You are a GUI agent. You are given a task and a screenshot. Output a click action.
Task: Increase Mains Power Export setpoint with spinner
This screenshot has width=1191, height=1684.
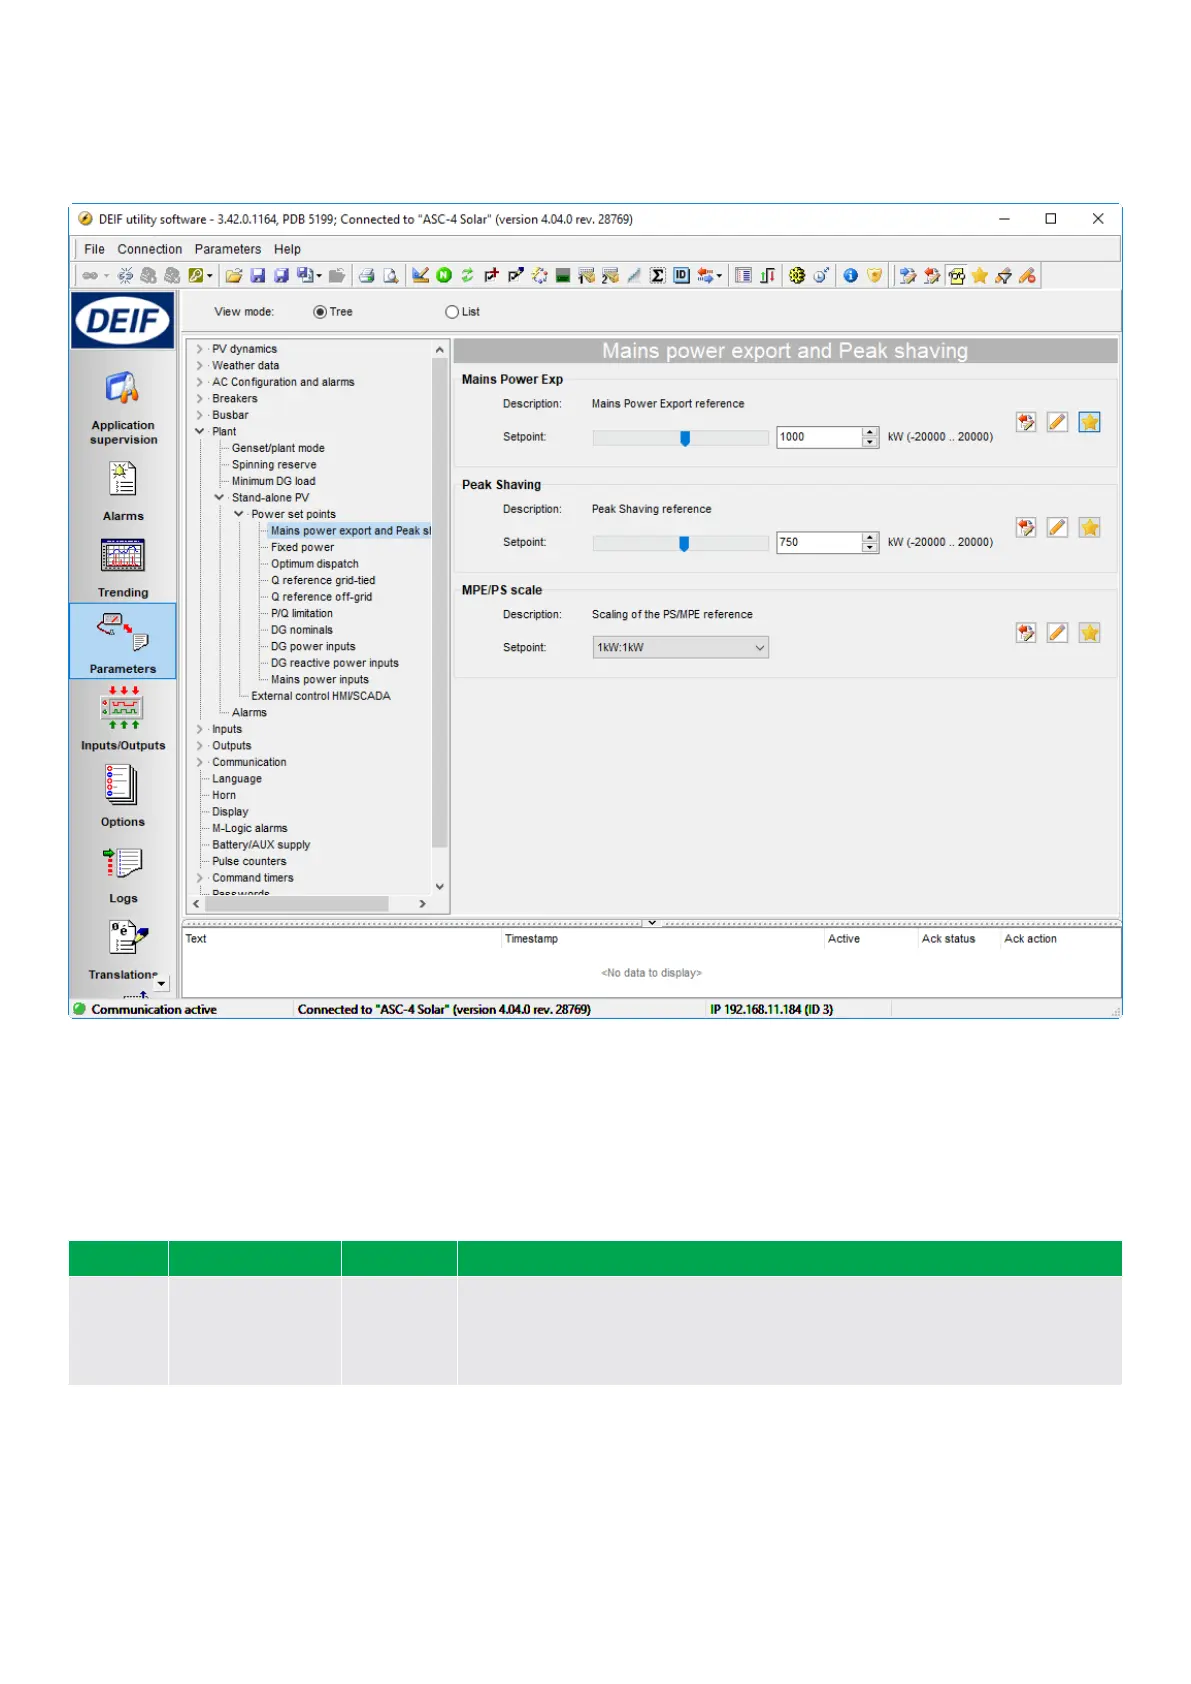pyautogui.click(x=870, y=432)
